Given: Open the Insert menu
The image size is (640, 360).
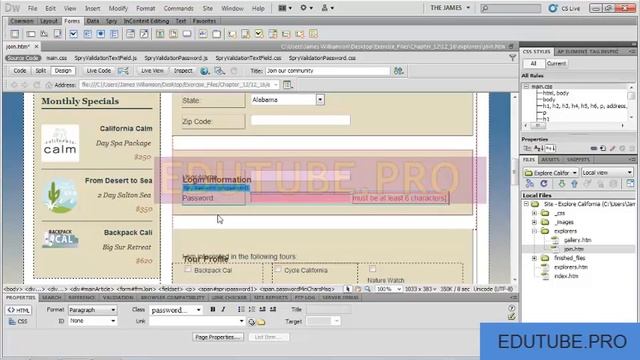Looking at the screenshot, I should point(92,8).
